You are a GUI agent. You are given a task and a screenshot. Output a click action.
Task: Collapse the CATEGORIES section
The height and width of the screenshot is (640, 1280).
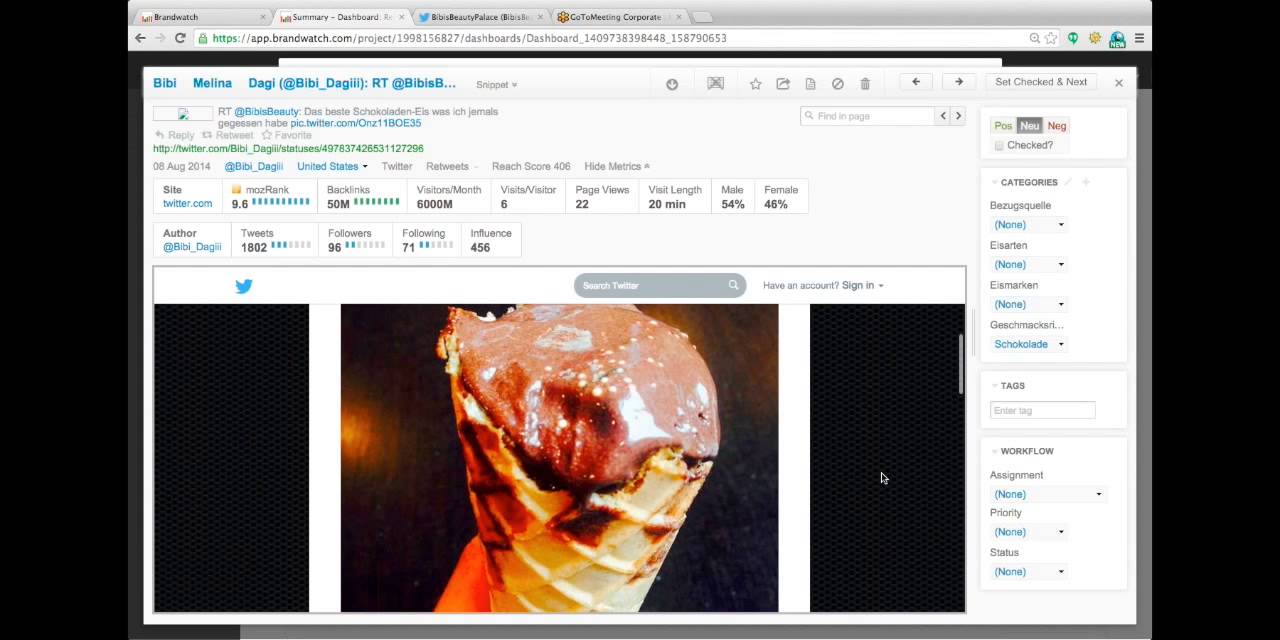(x=995, y=183)
